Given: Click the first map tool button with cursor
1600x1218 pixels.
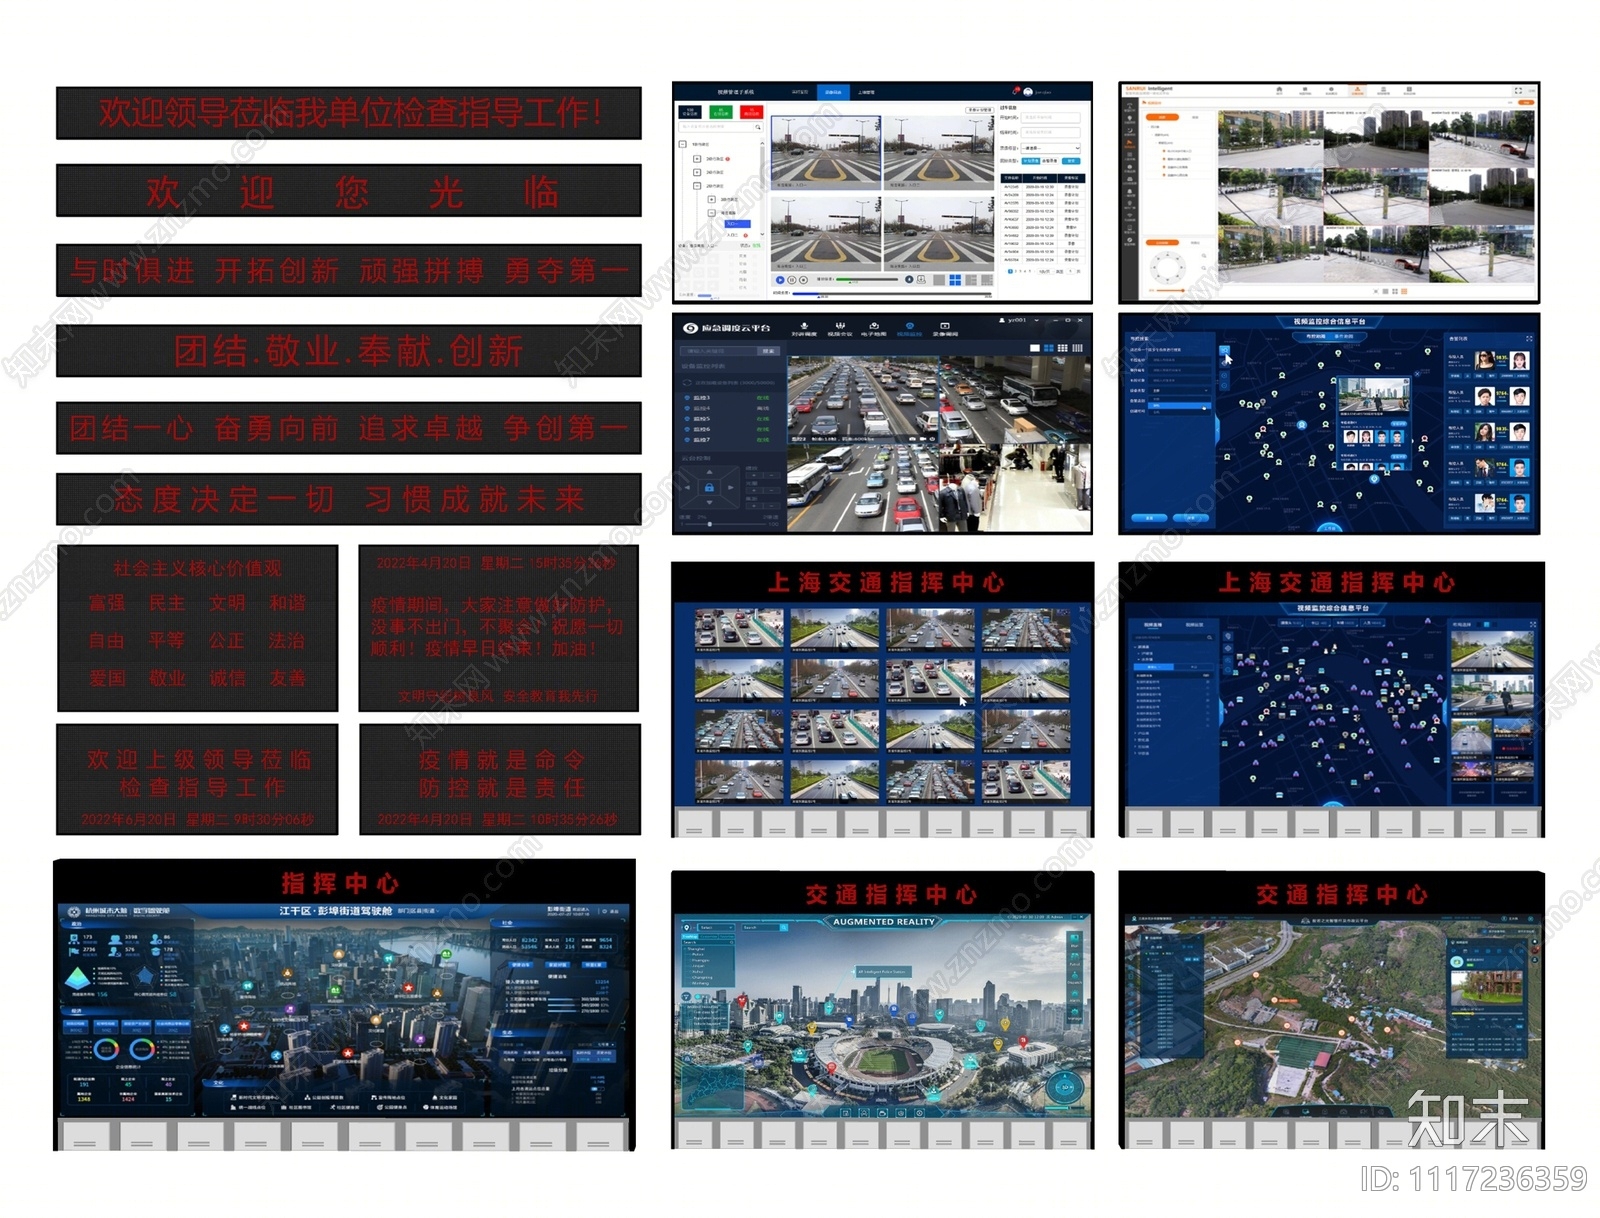Looking at the screenshot, I should pyautogui.click(x=1224, y=351).
